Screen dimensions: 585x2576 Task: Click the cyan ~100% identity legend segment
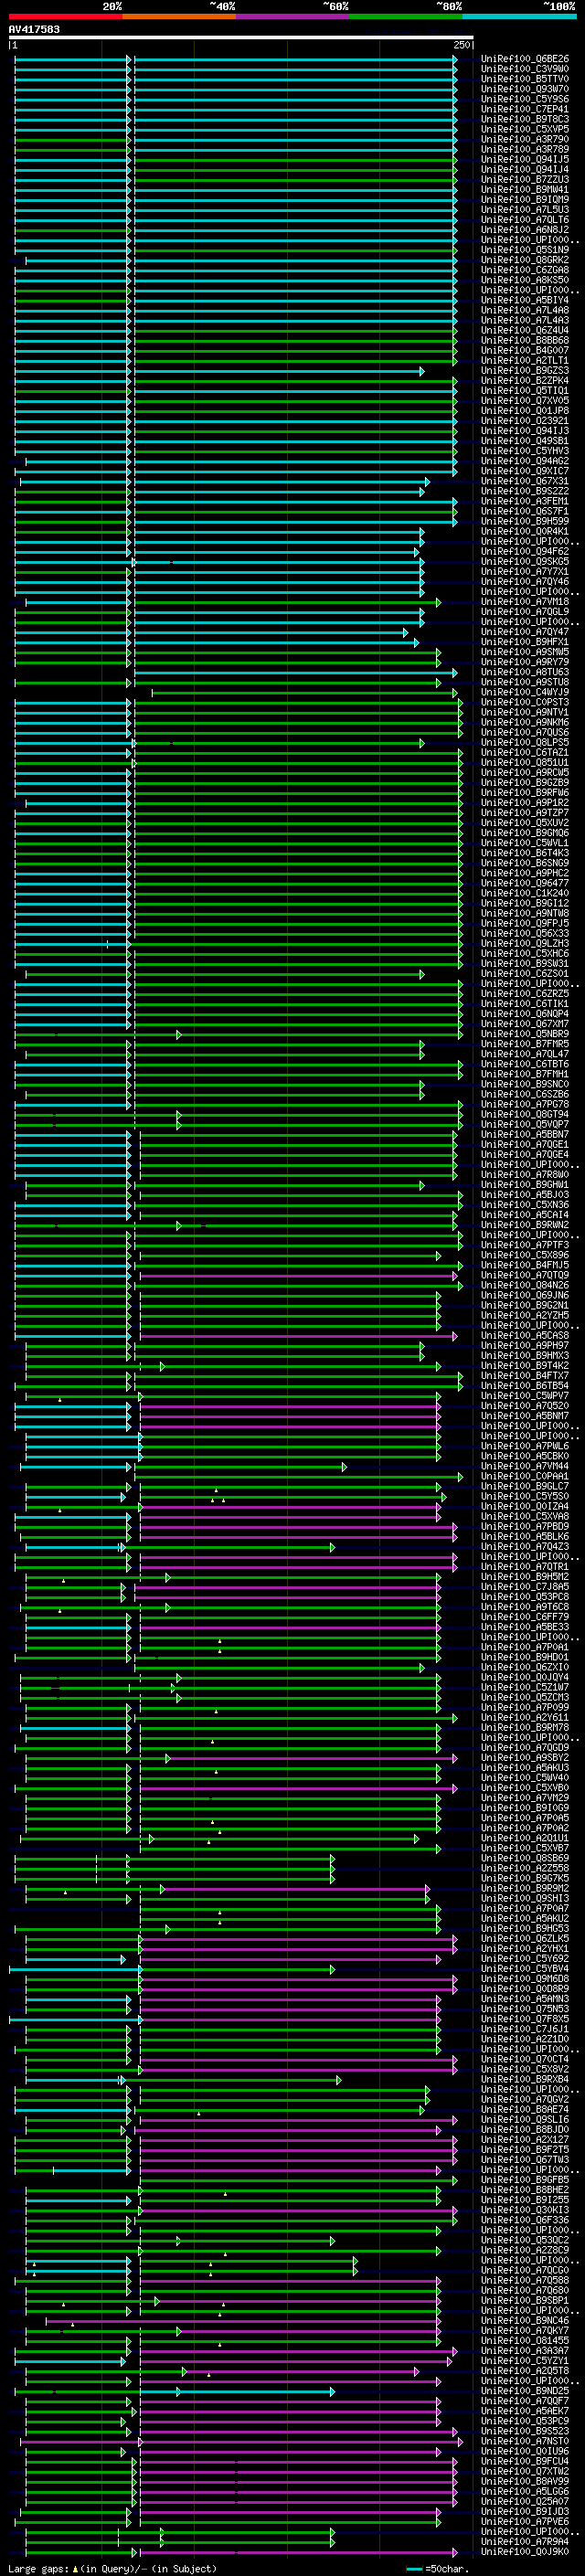(x=519, y=16)
